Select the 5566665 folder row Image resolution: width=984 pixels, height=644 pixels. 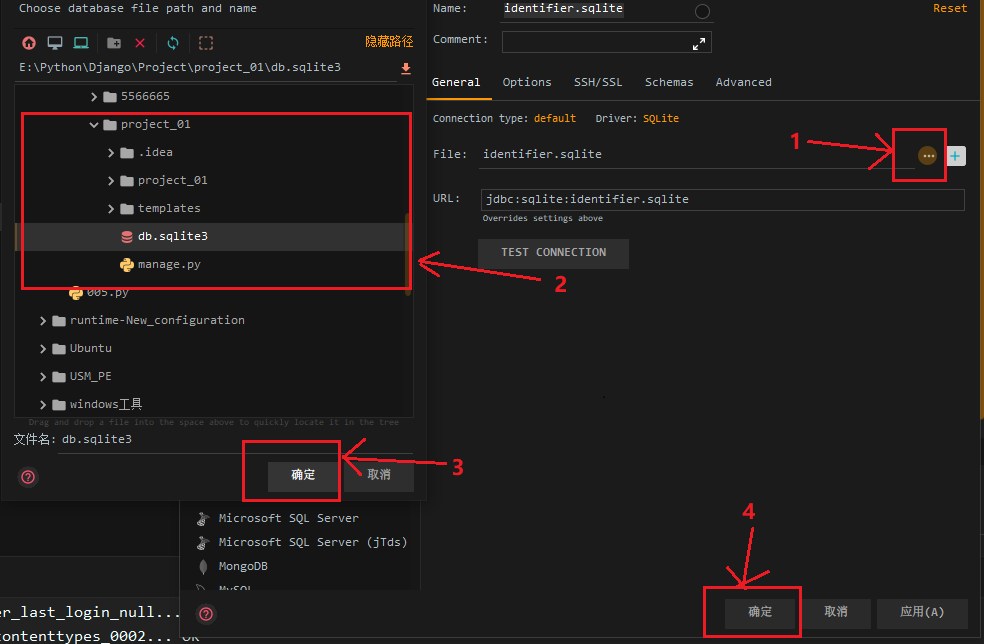click(212, 97)
